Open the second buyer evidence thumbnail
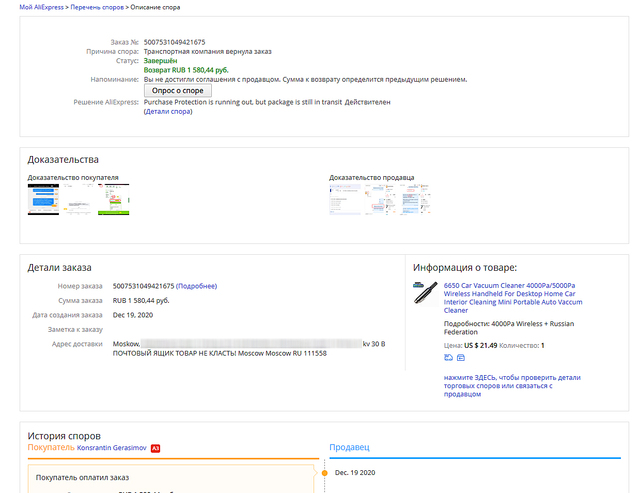 [78, 199]
